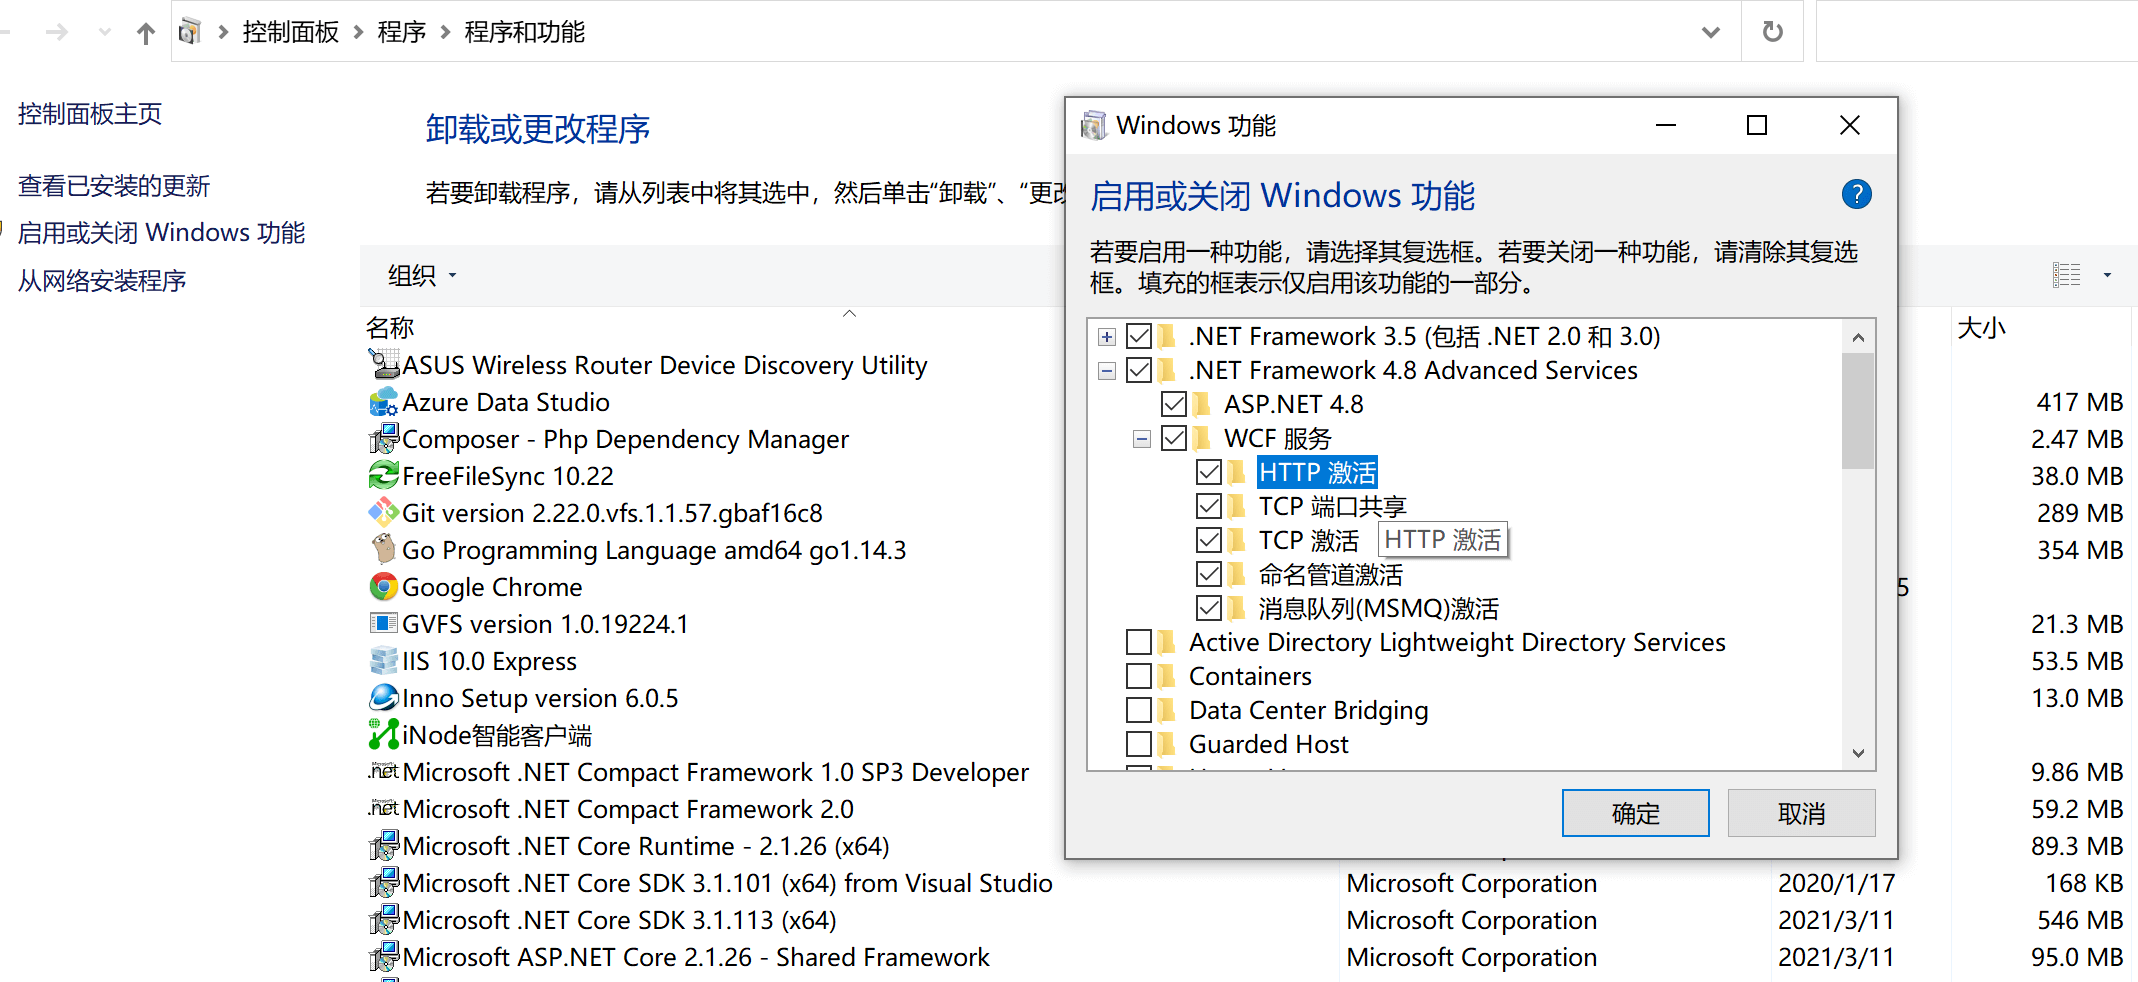Click ASP.NET Core 2.1.26 Shared Framework icon

(x=384, y=957)
